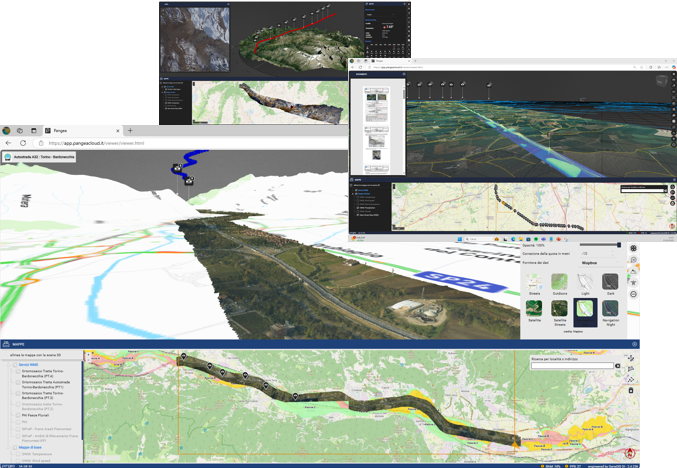Open the MAPPE panel settings icon

click(634, 344)
